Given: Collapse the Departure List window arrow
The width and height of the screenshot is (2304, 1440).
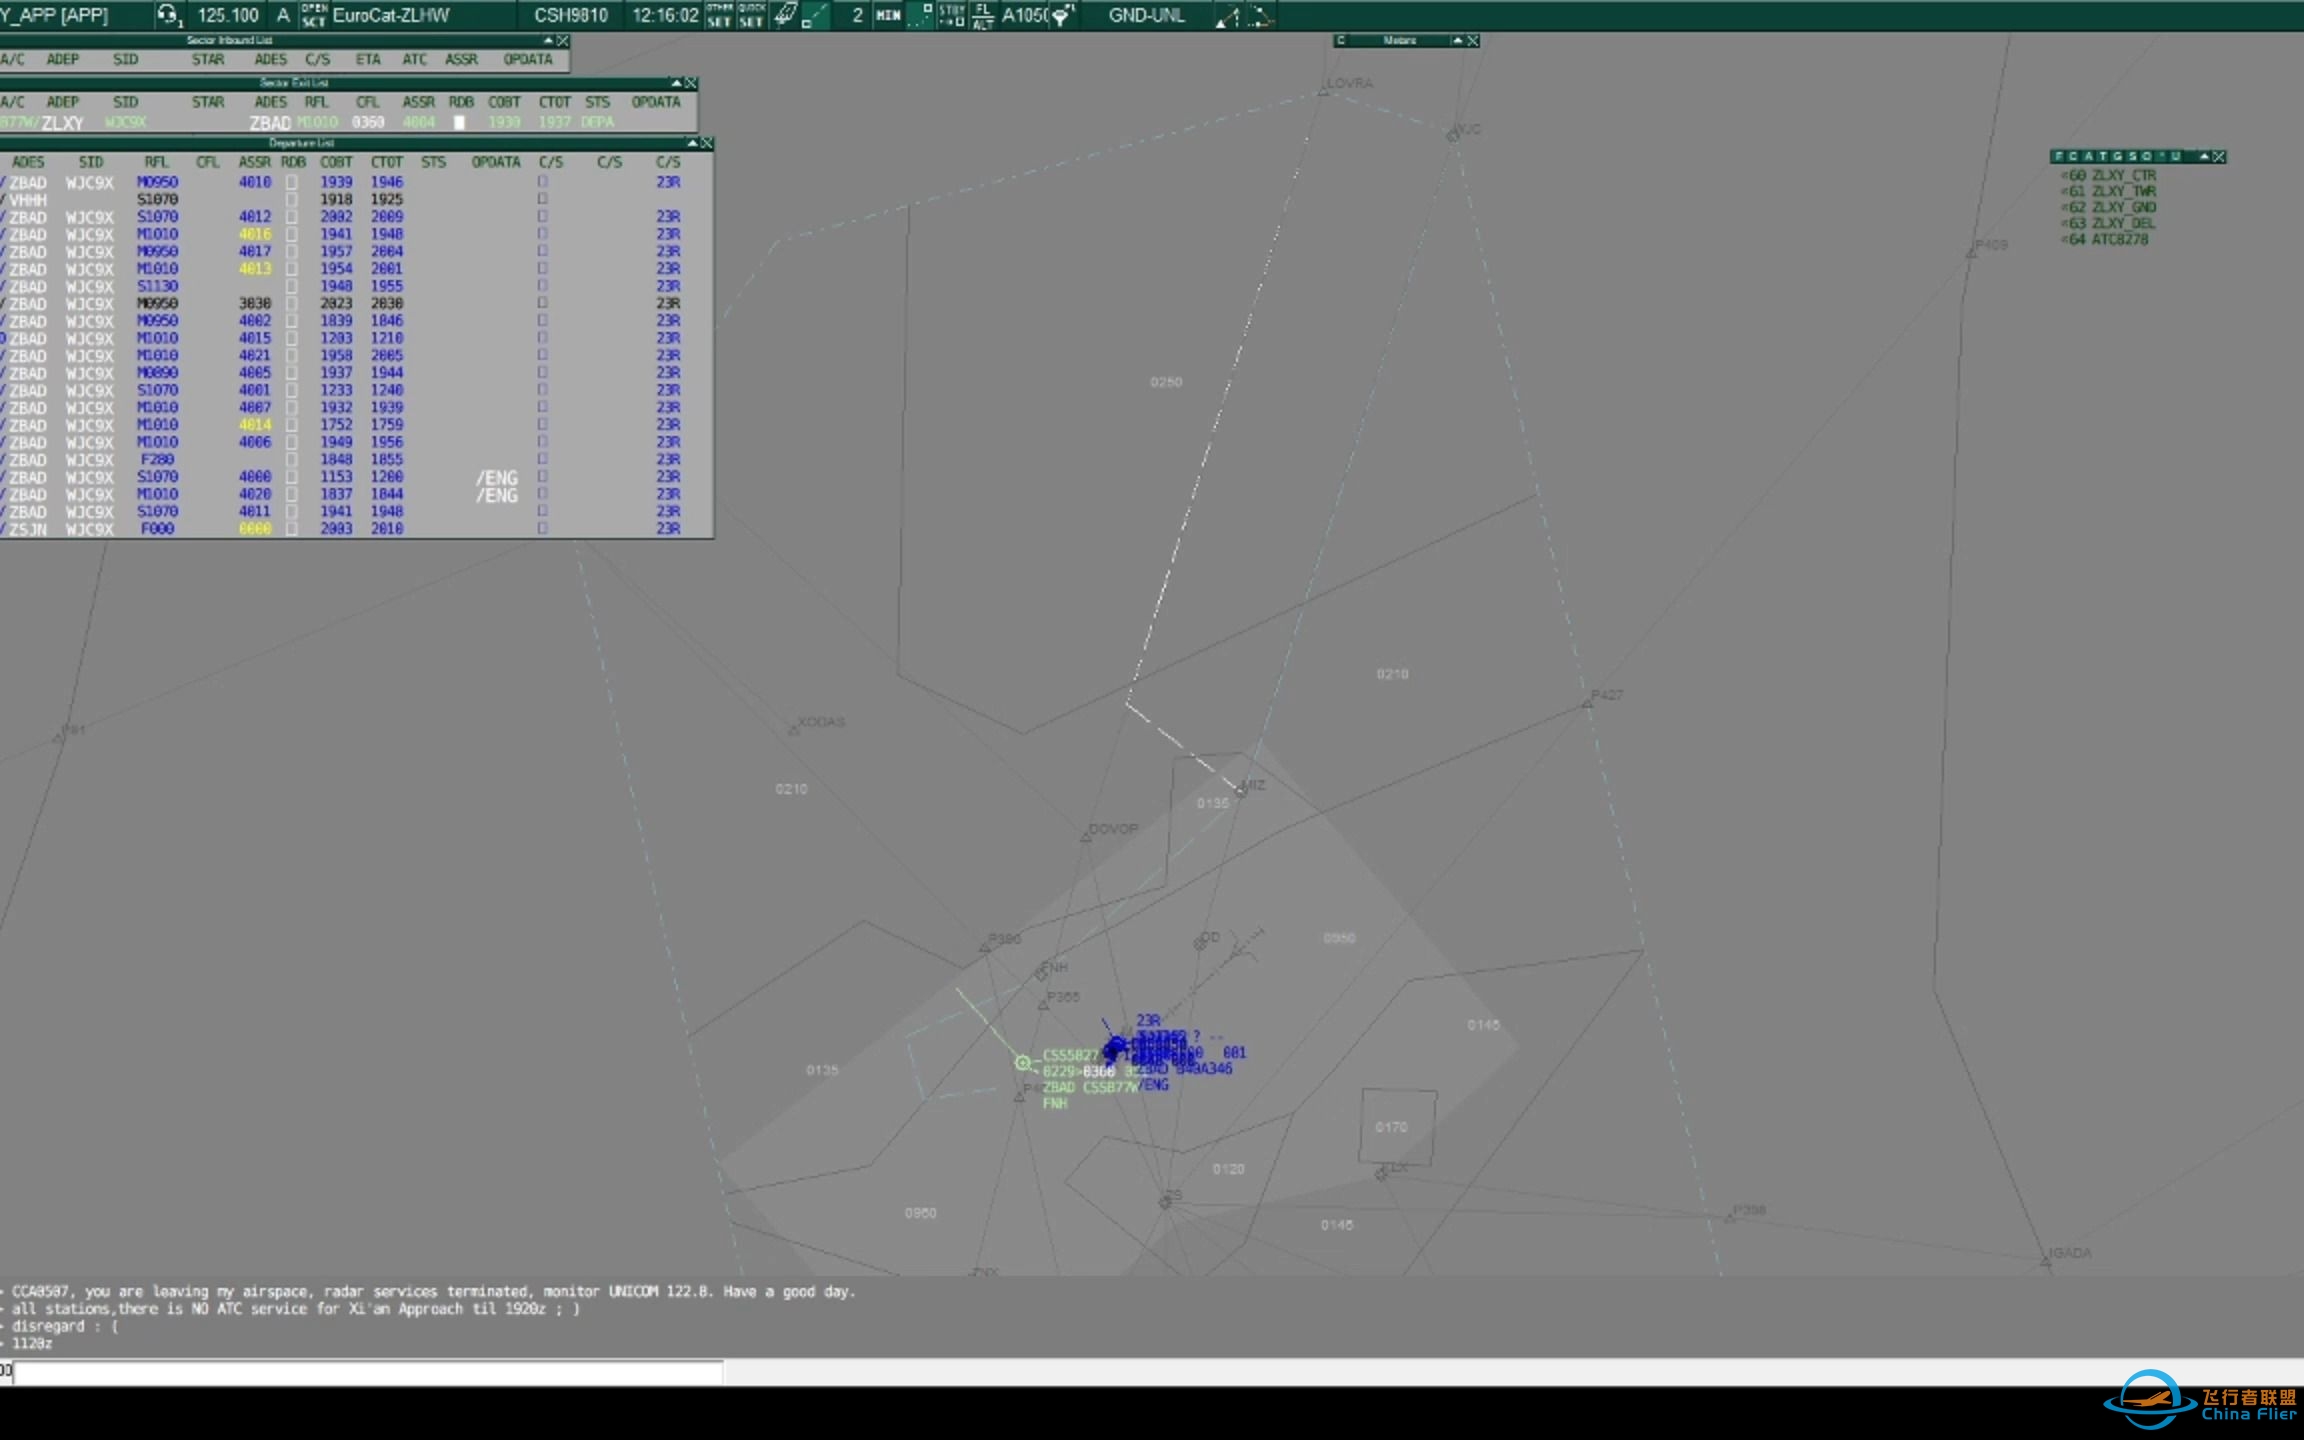Looking at the screenshot, I should point(692,143).
